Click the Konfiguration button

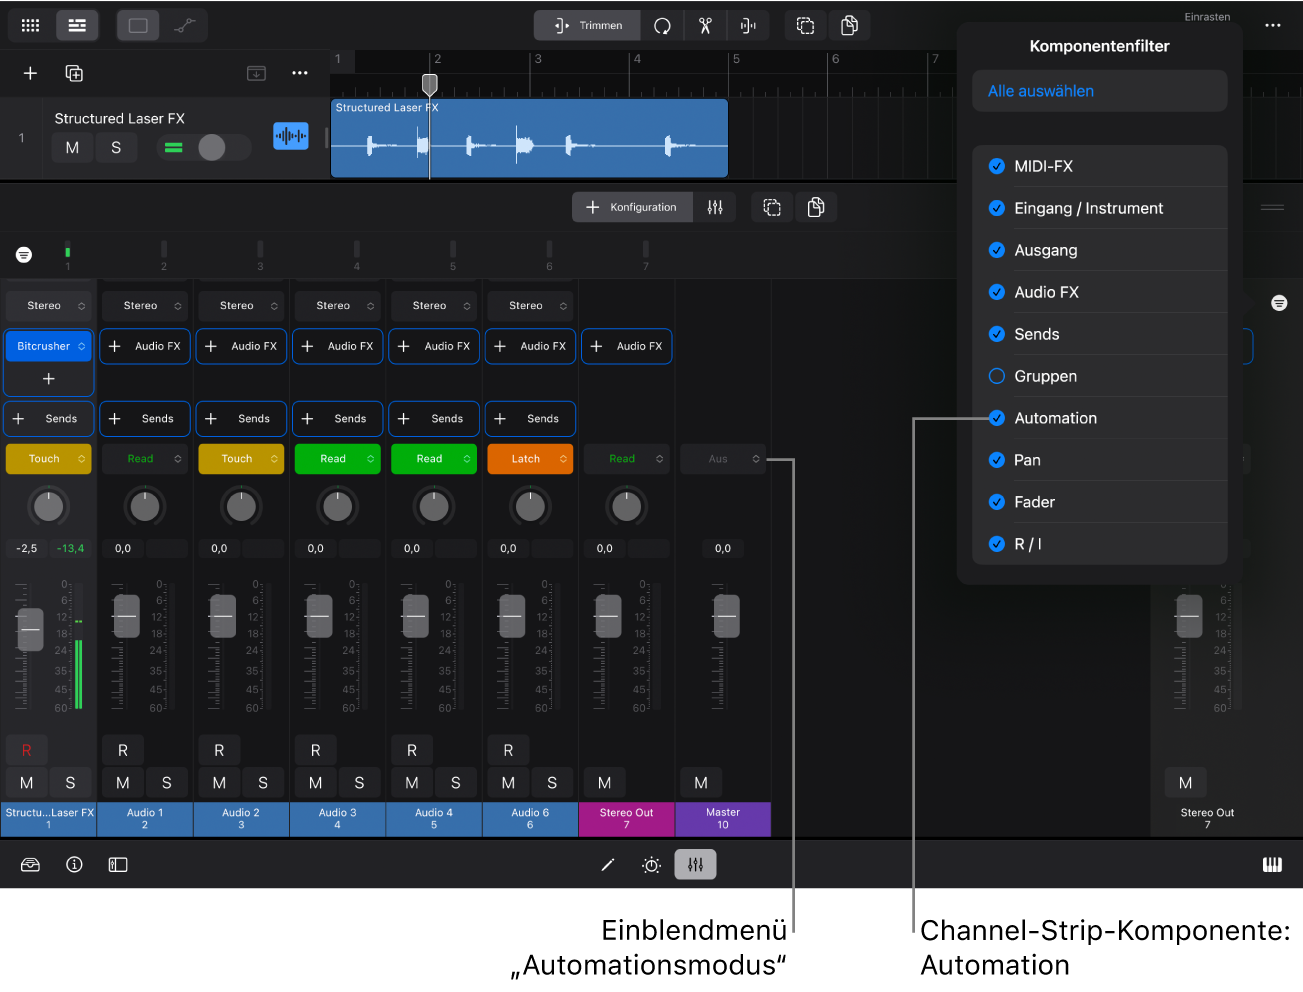632,207
